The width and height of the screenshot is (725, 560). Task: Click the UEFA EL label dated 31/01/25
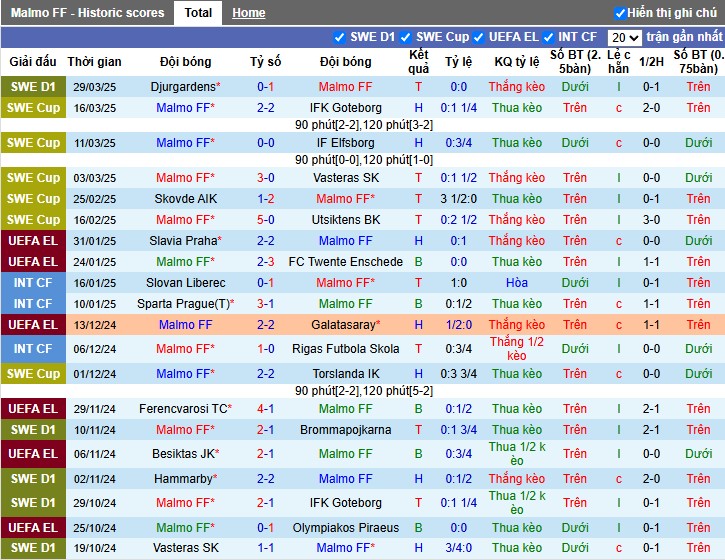tap(33, 241)
